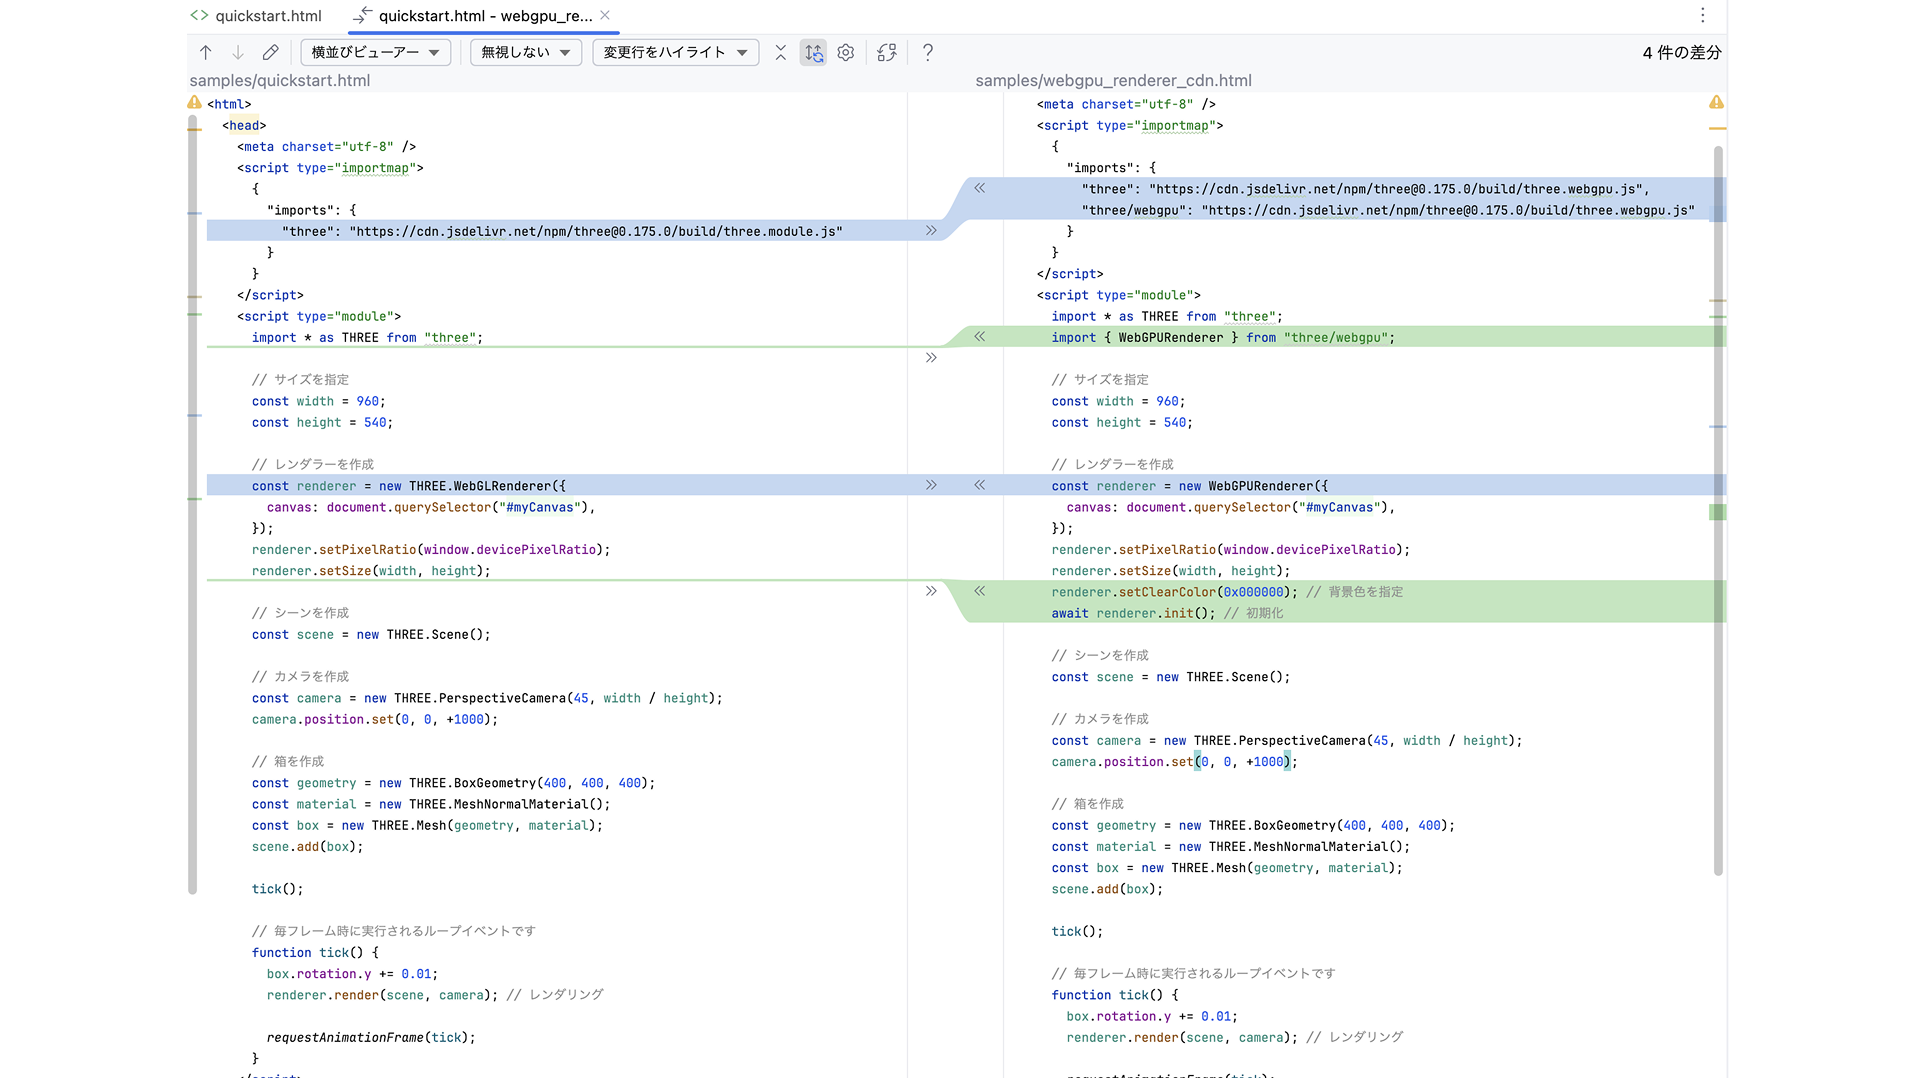Screen dimensions: 1920x1080
Task: Click the samples/webgpu_renderer_cdn.html file path label
Action: (1113, 81)
